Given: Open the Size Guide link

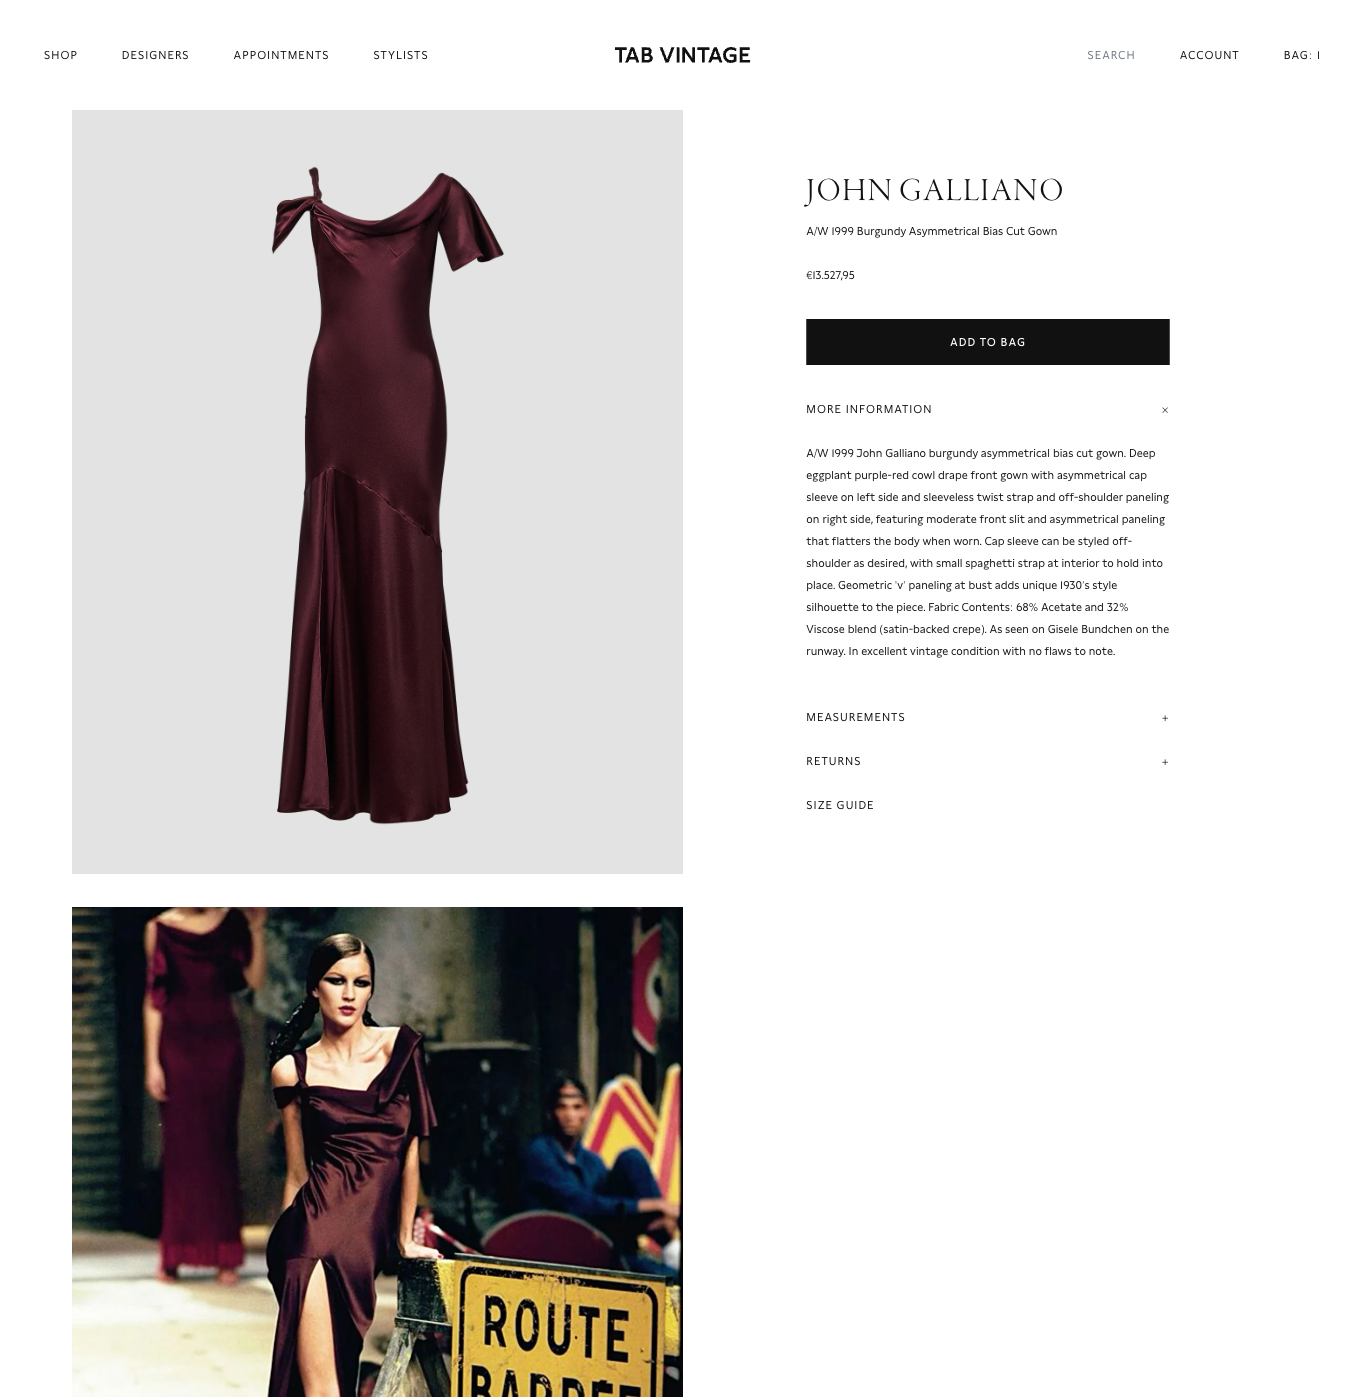Looking at the screenshot, I should (840, 805).
